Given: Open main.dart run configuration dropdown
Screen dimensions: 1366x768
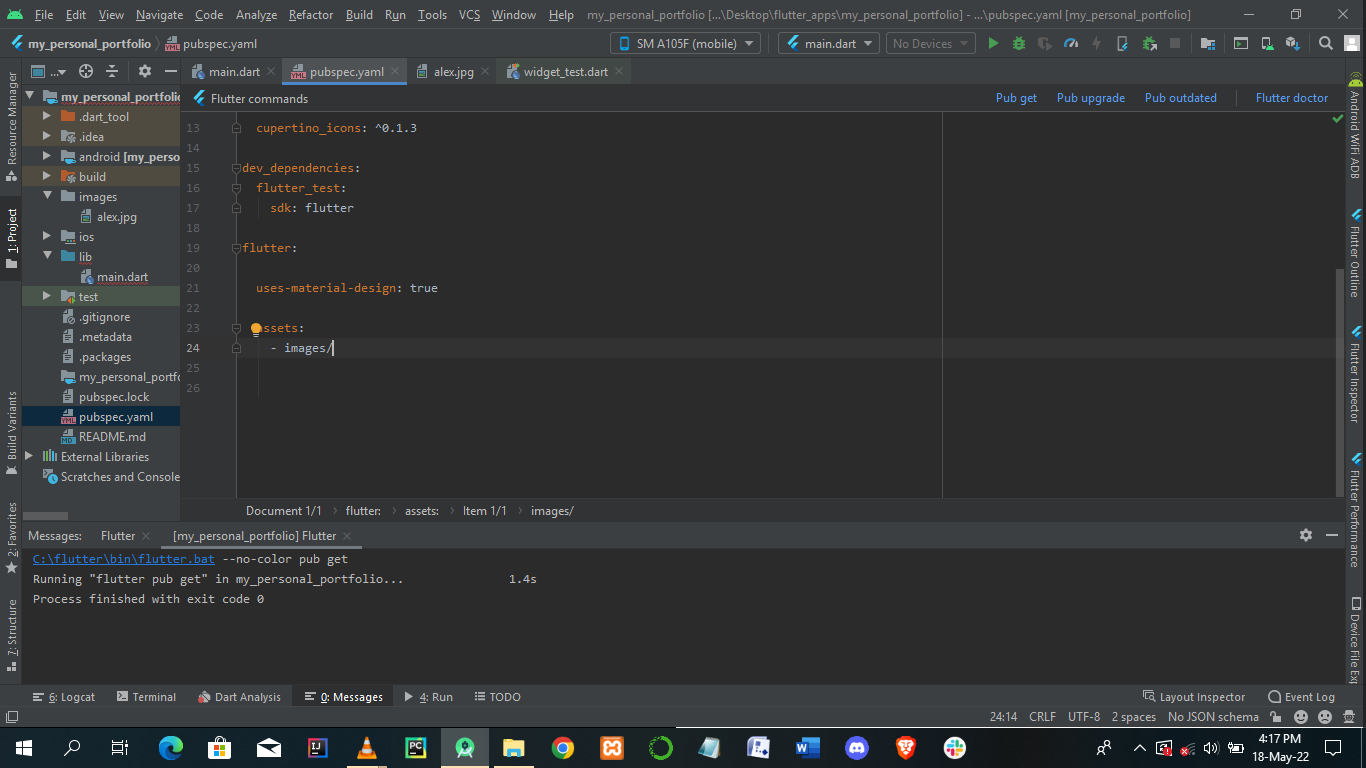Looking at the screenshot, I should tap(829, 44).
